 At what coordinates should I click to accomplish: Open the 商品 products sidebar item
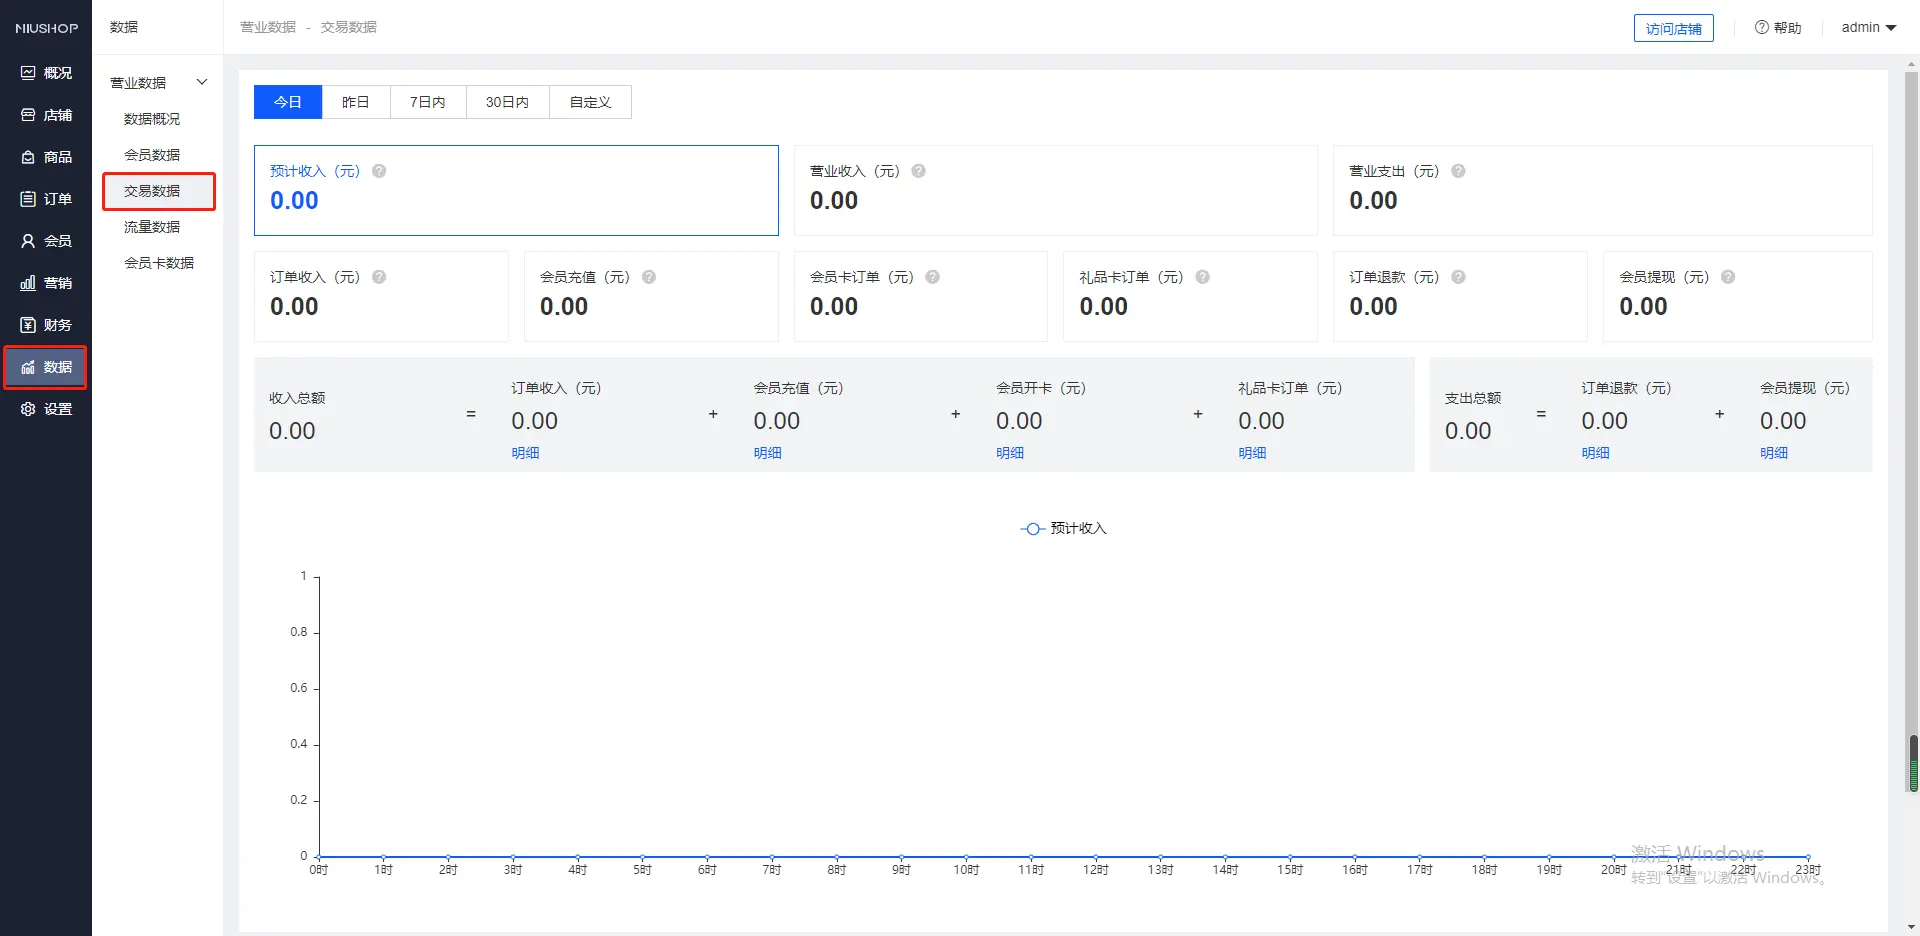click(46, 157)
